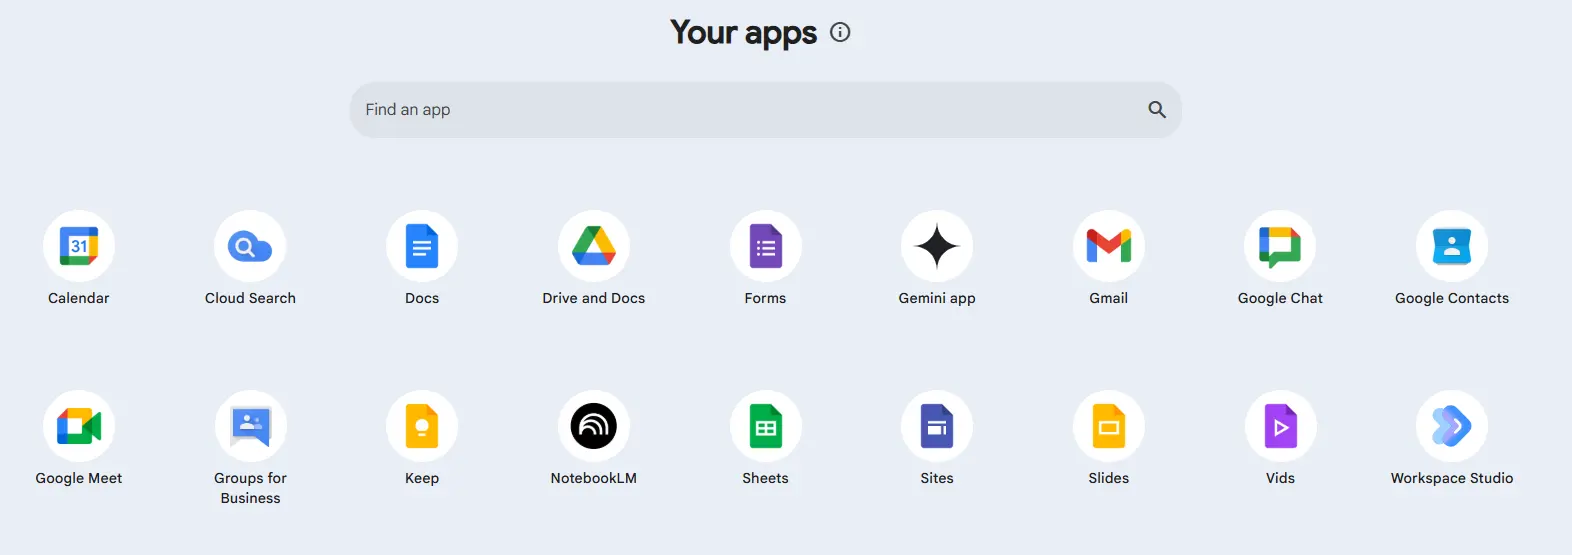
Task: Click the Forms label text
Action: tap(765, 298)
